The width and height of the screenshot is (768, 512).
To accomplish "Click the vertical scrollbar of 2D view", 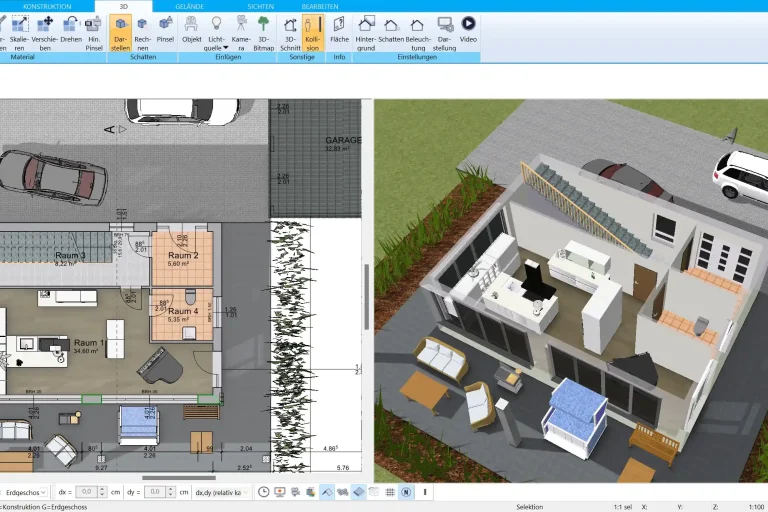I will [x=367, y=297].
